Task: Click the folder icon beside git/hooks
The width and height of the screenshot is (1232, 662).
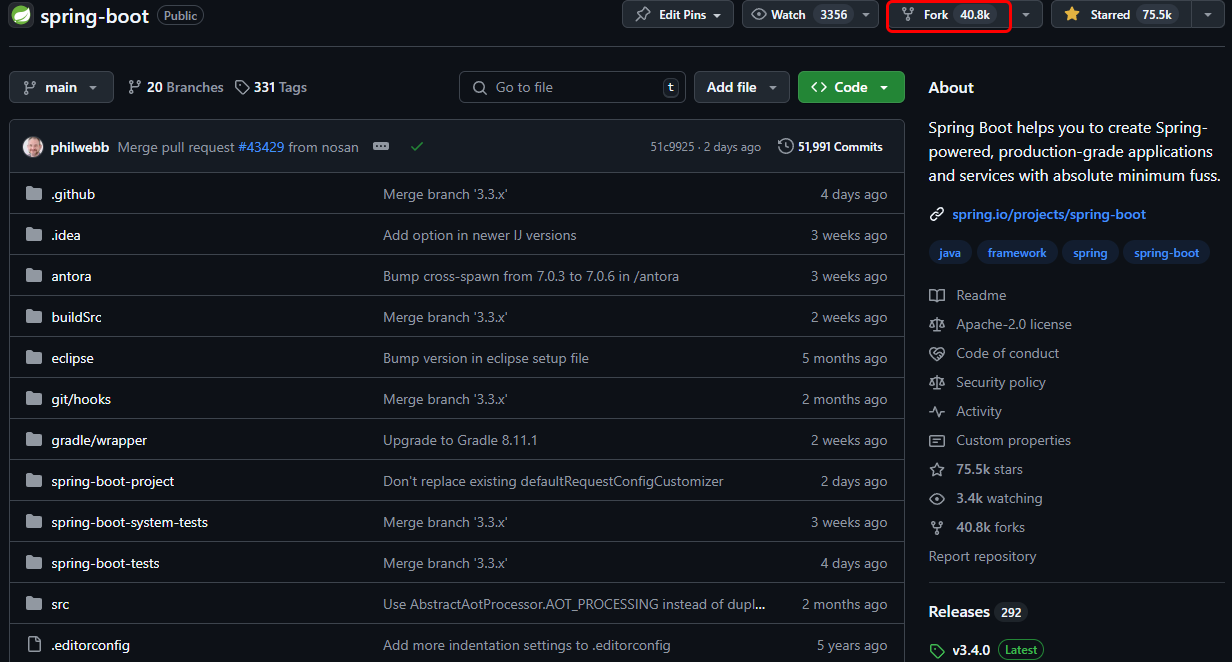Action: pyautogui.click(x=34, y=399)
